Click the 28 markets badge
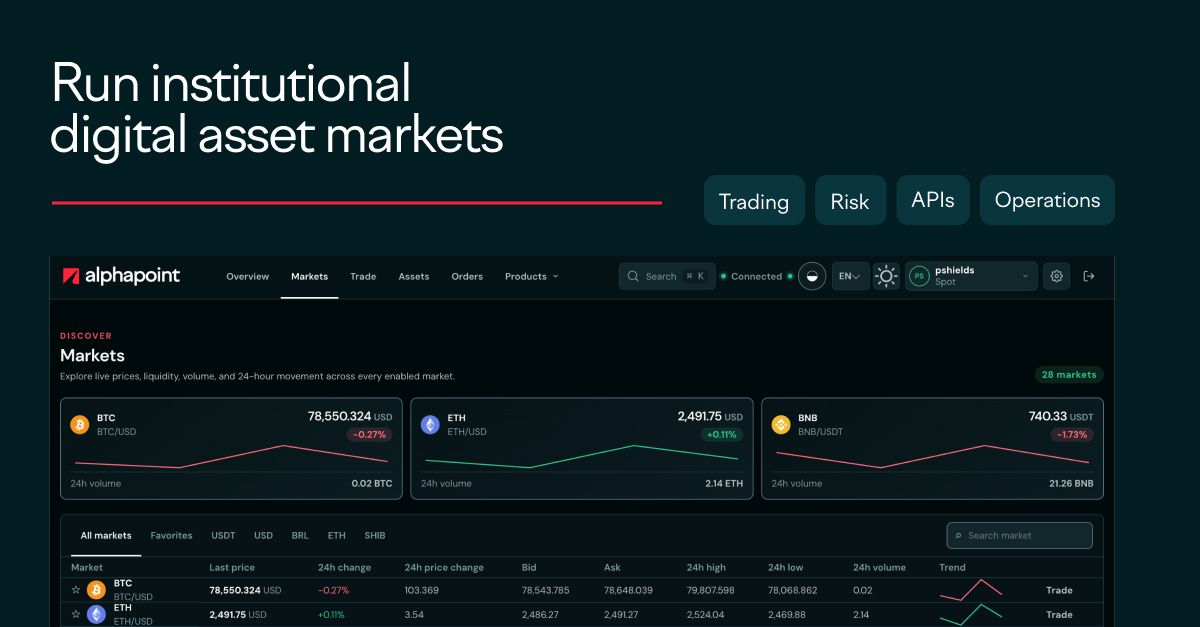The height and width of the screenshot is (627, 1200). coord(1069,375)
